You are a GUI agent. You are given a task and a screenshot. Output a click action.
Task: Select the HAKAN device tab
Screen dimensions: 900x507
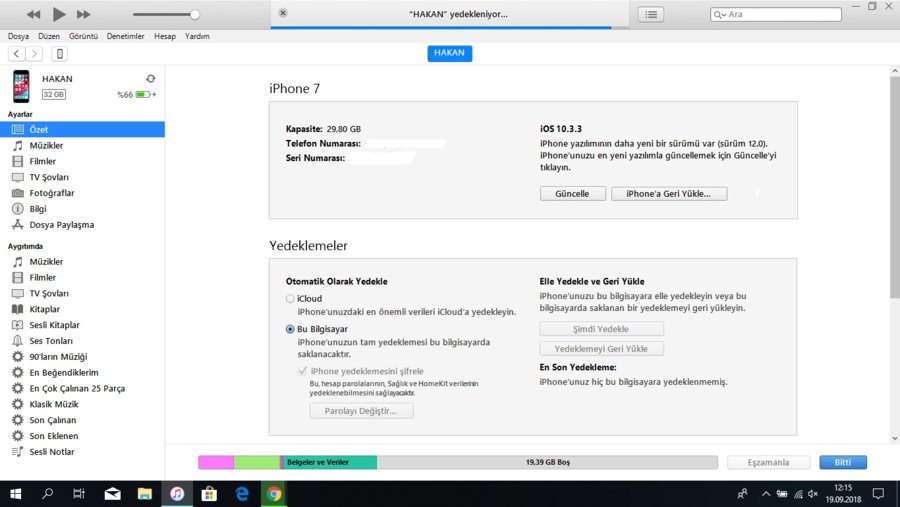coord(449,53)
